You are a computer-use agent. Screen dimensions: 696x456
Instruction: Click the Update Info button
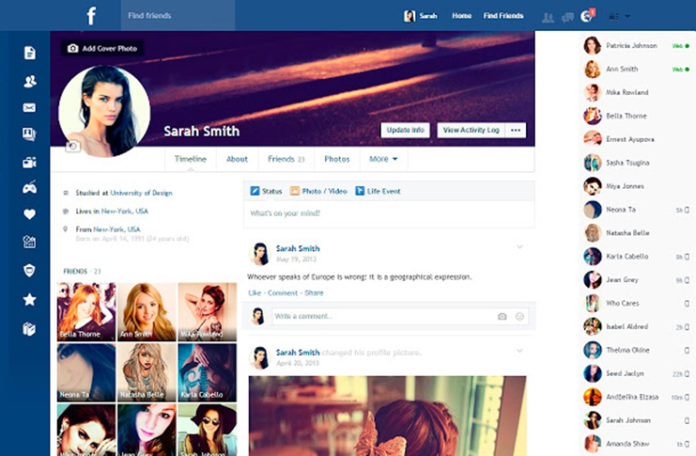tap(406, 130)
